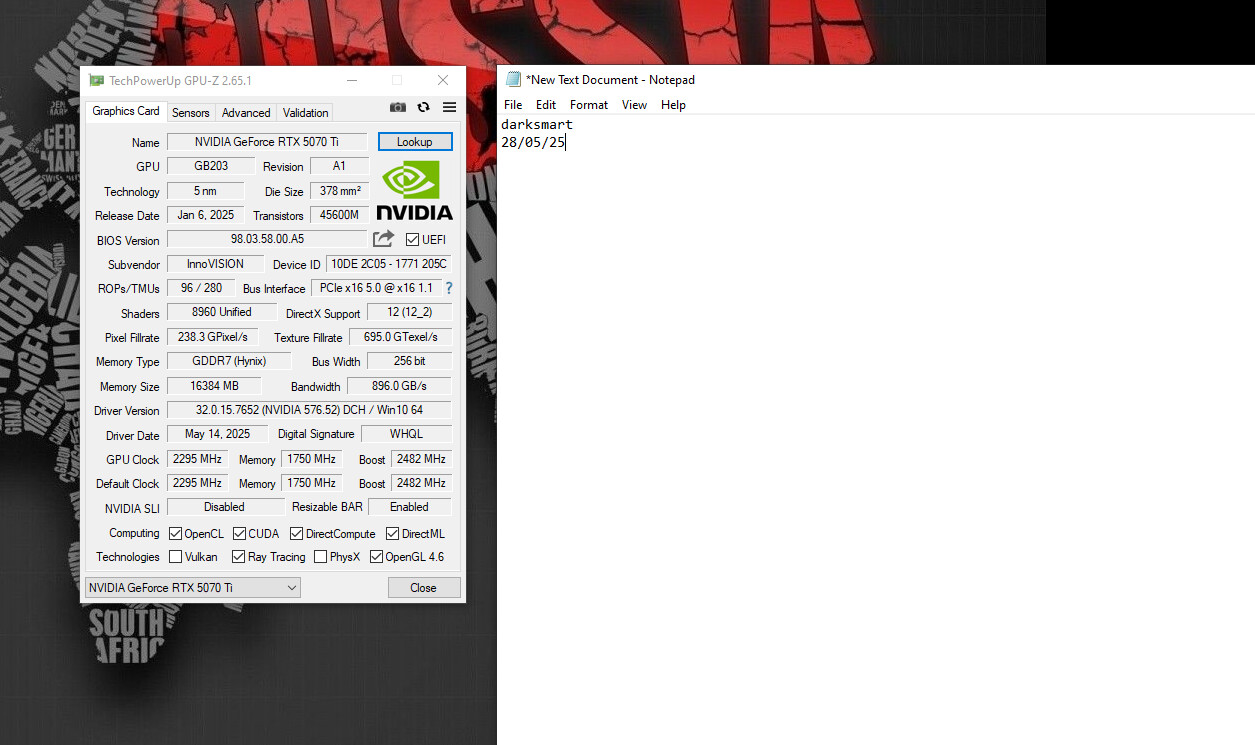Open the GPU-Z hamburger menu
Screen dimensions: 1255x745
pyautogui.click(x=449, y=108)
